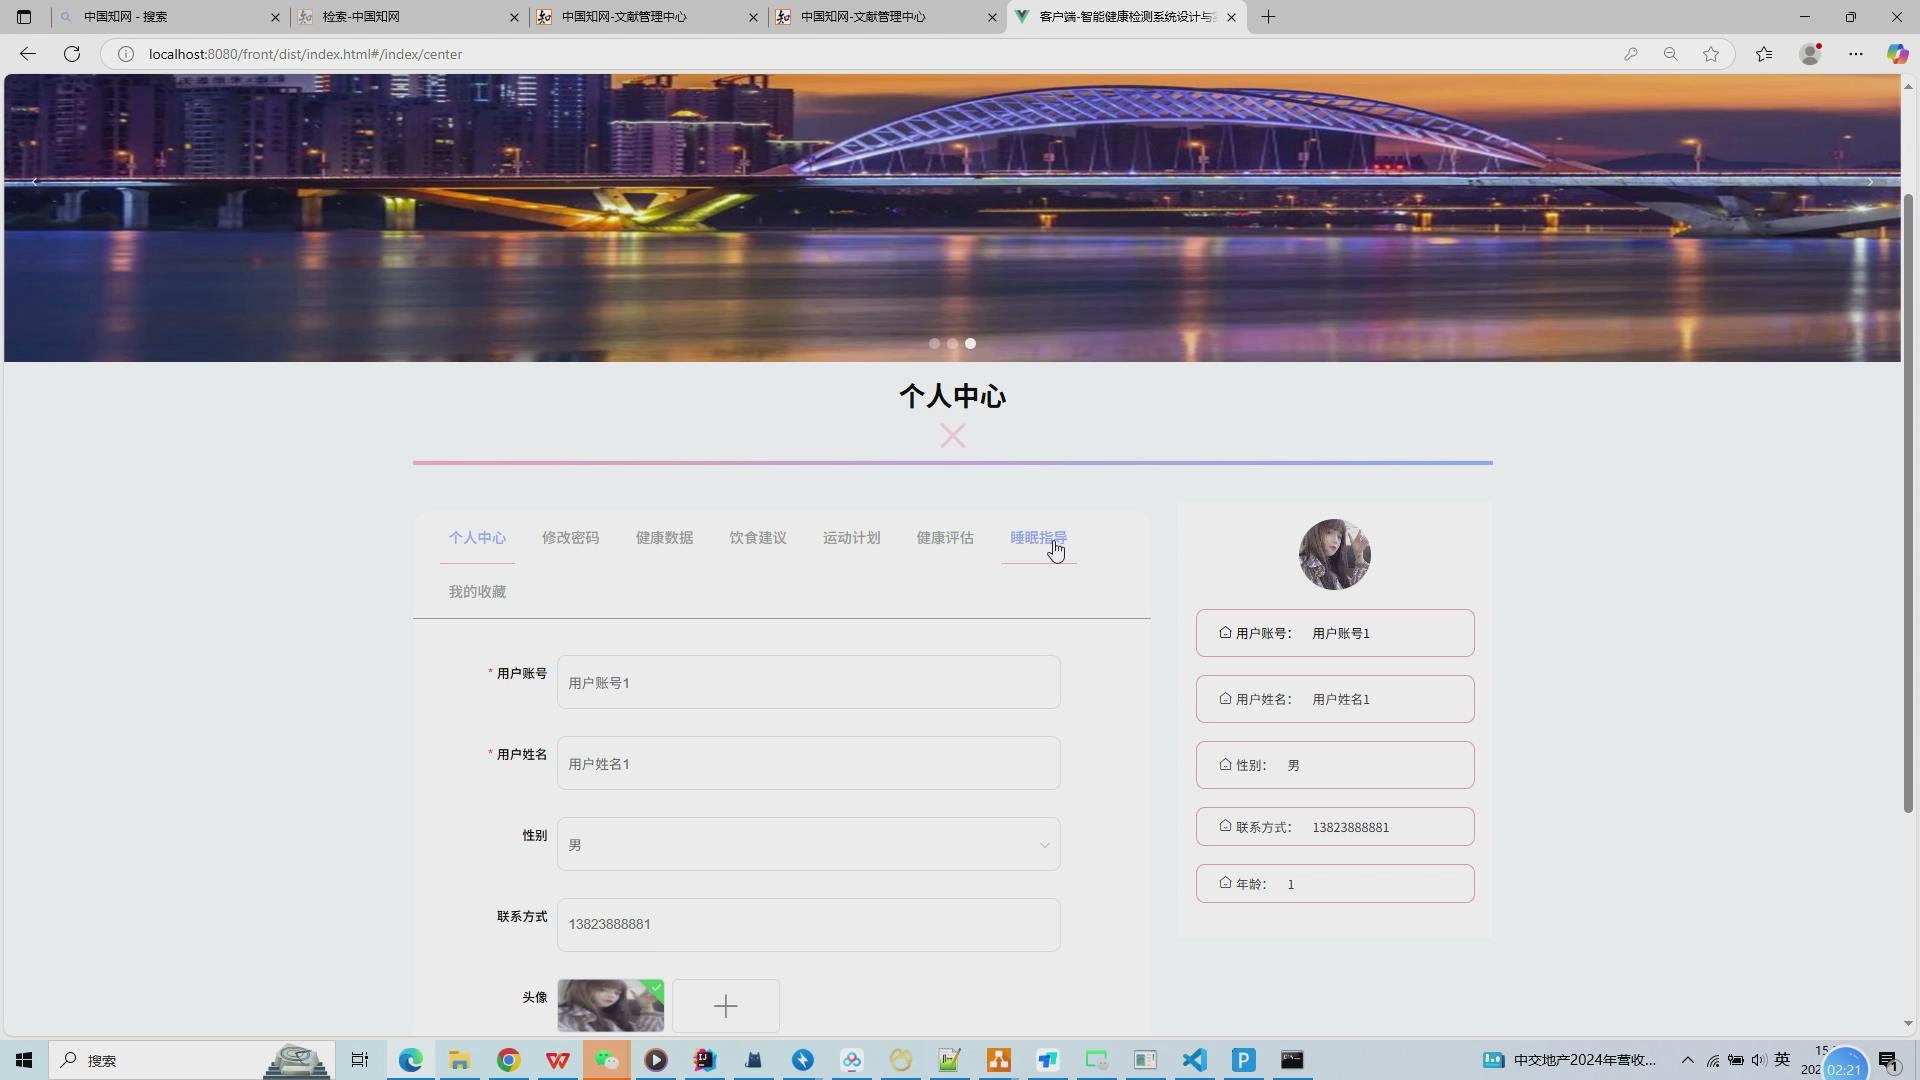The height and width of the screenshot is (1080, 1920).
Task: Click the third carousel indicator dot
Action: pyautogui.click(x=970, y=343)
